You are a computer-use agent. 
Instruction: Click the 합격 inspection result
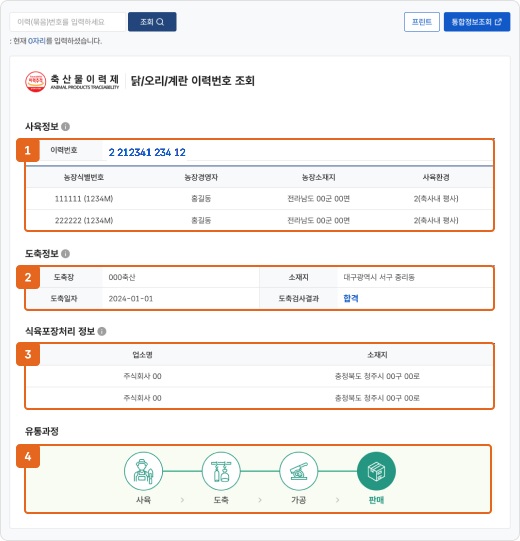tap(351, 298)
